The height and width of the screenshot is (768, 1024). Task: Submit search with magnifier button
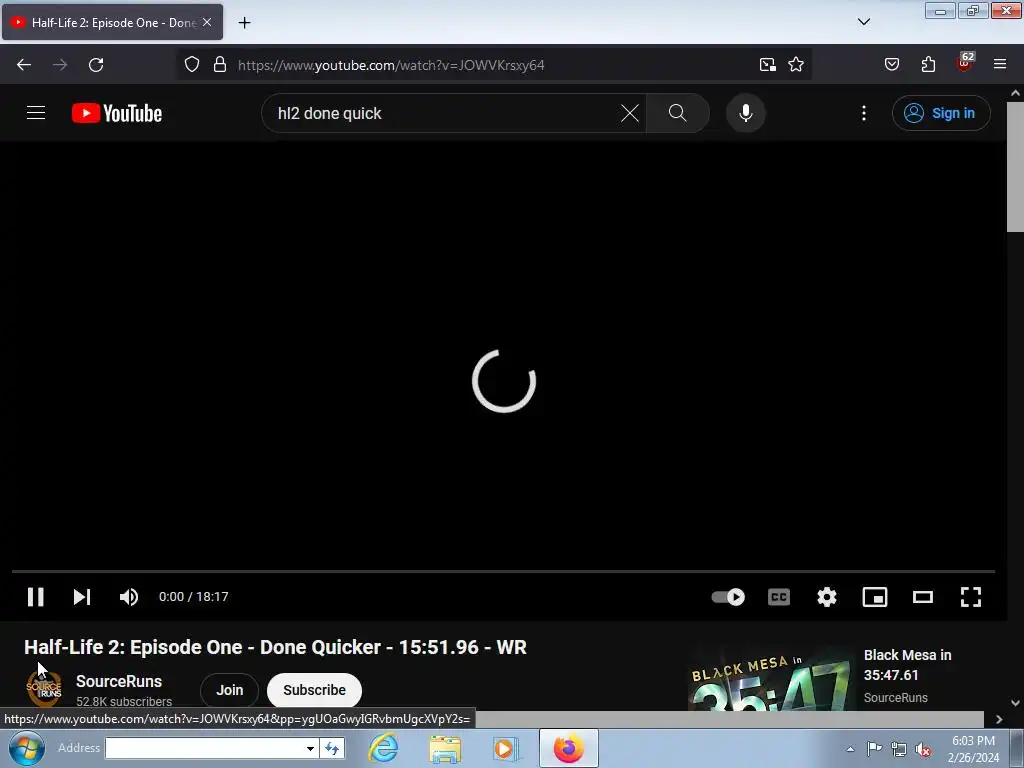[x=678, y=113]
